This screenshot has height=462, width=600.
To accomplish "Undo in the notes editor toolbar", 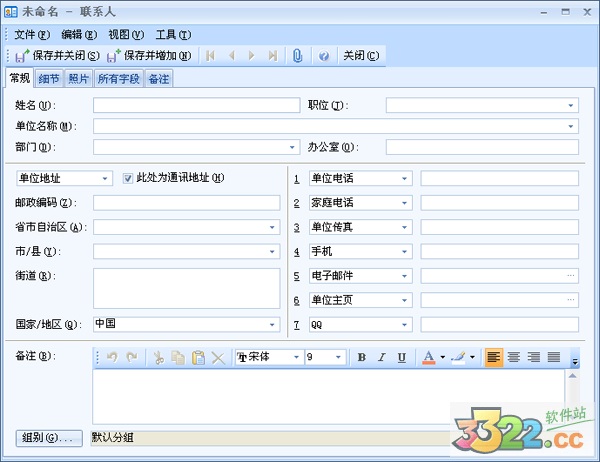I will pyautogui.click(x=112, y=358).
